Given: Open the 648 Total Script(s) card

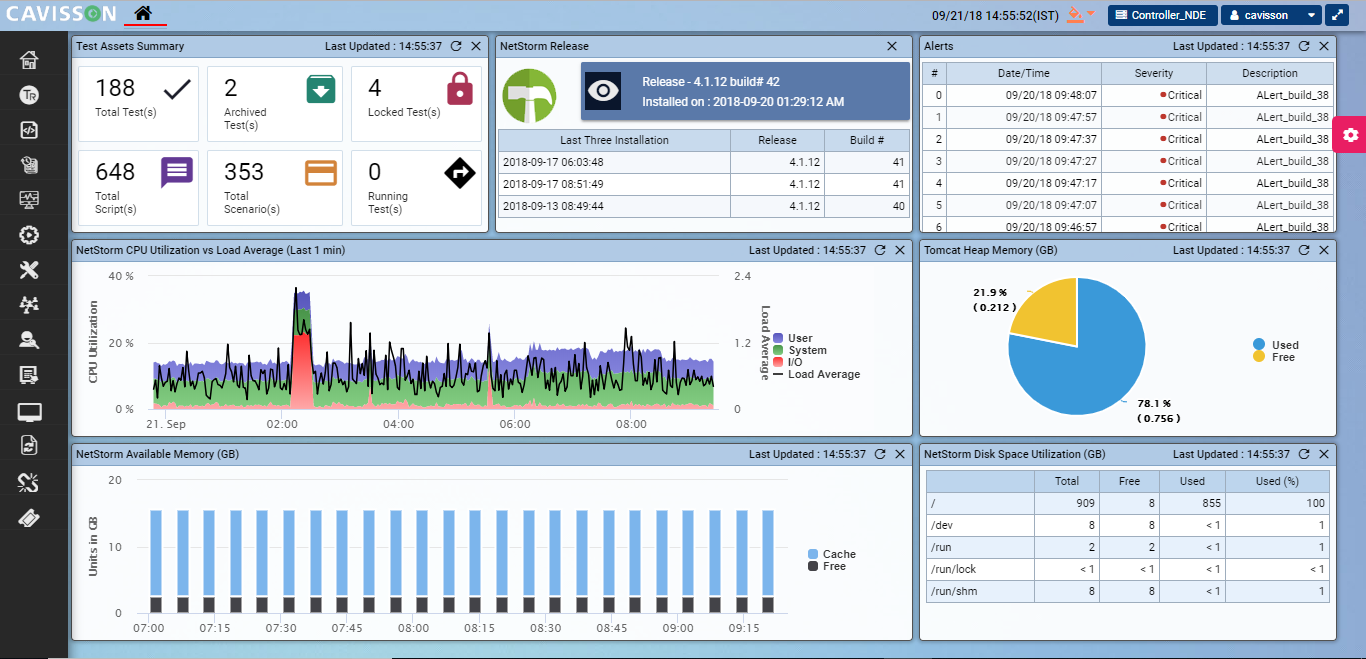Looking at the screenshot, I should 138,188.
